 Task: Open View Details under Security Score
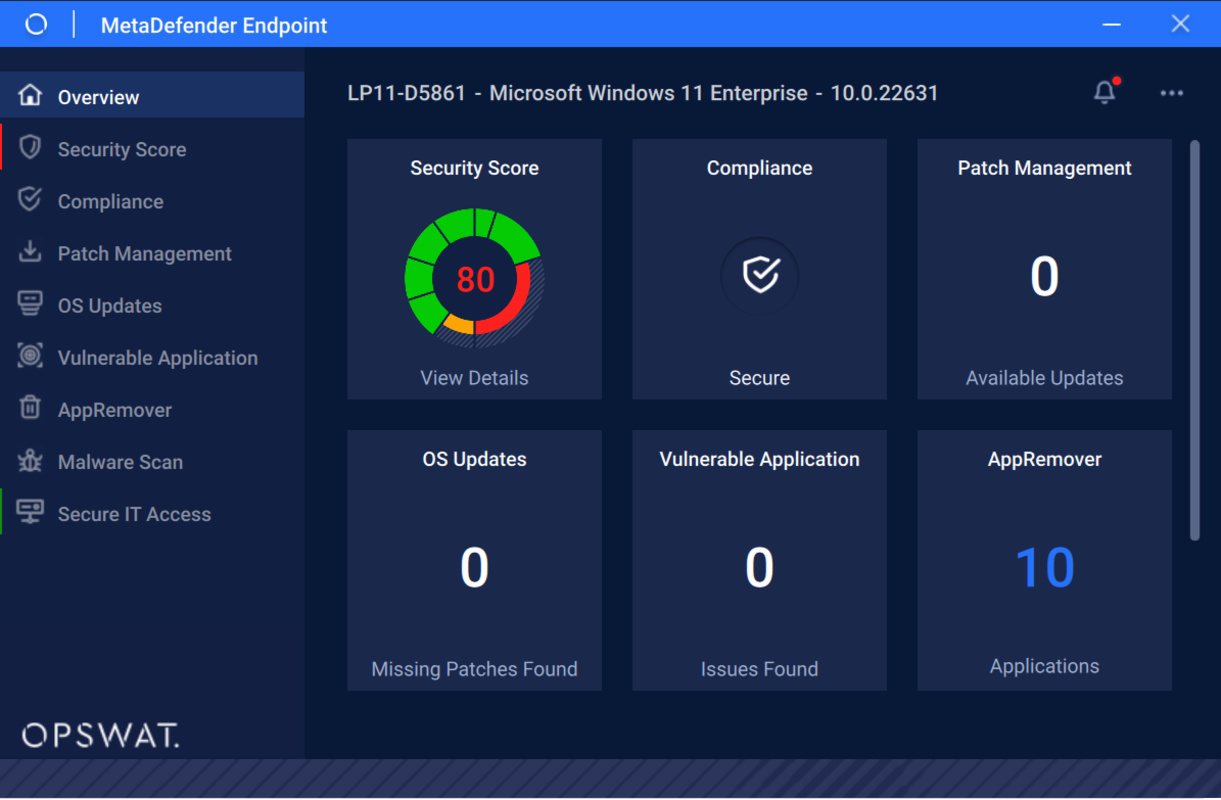474,378
